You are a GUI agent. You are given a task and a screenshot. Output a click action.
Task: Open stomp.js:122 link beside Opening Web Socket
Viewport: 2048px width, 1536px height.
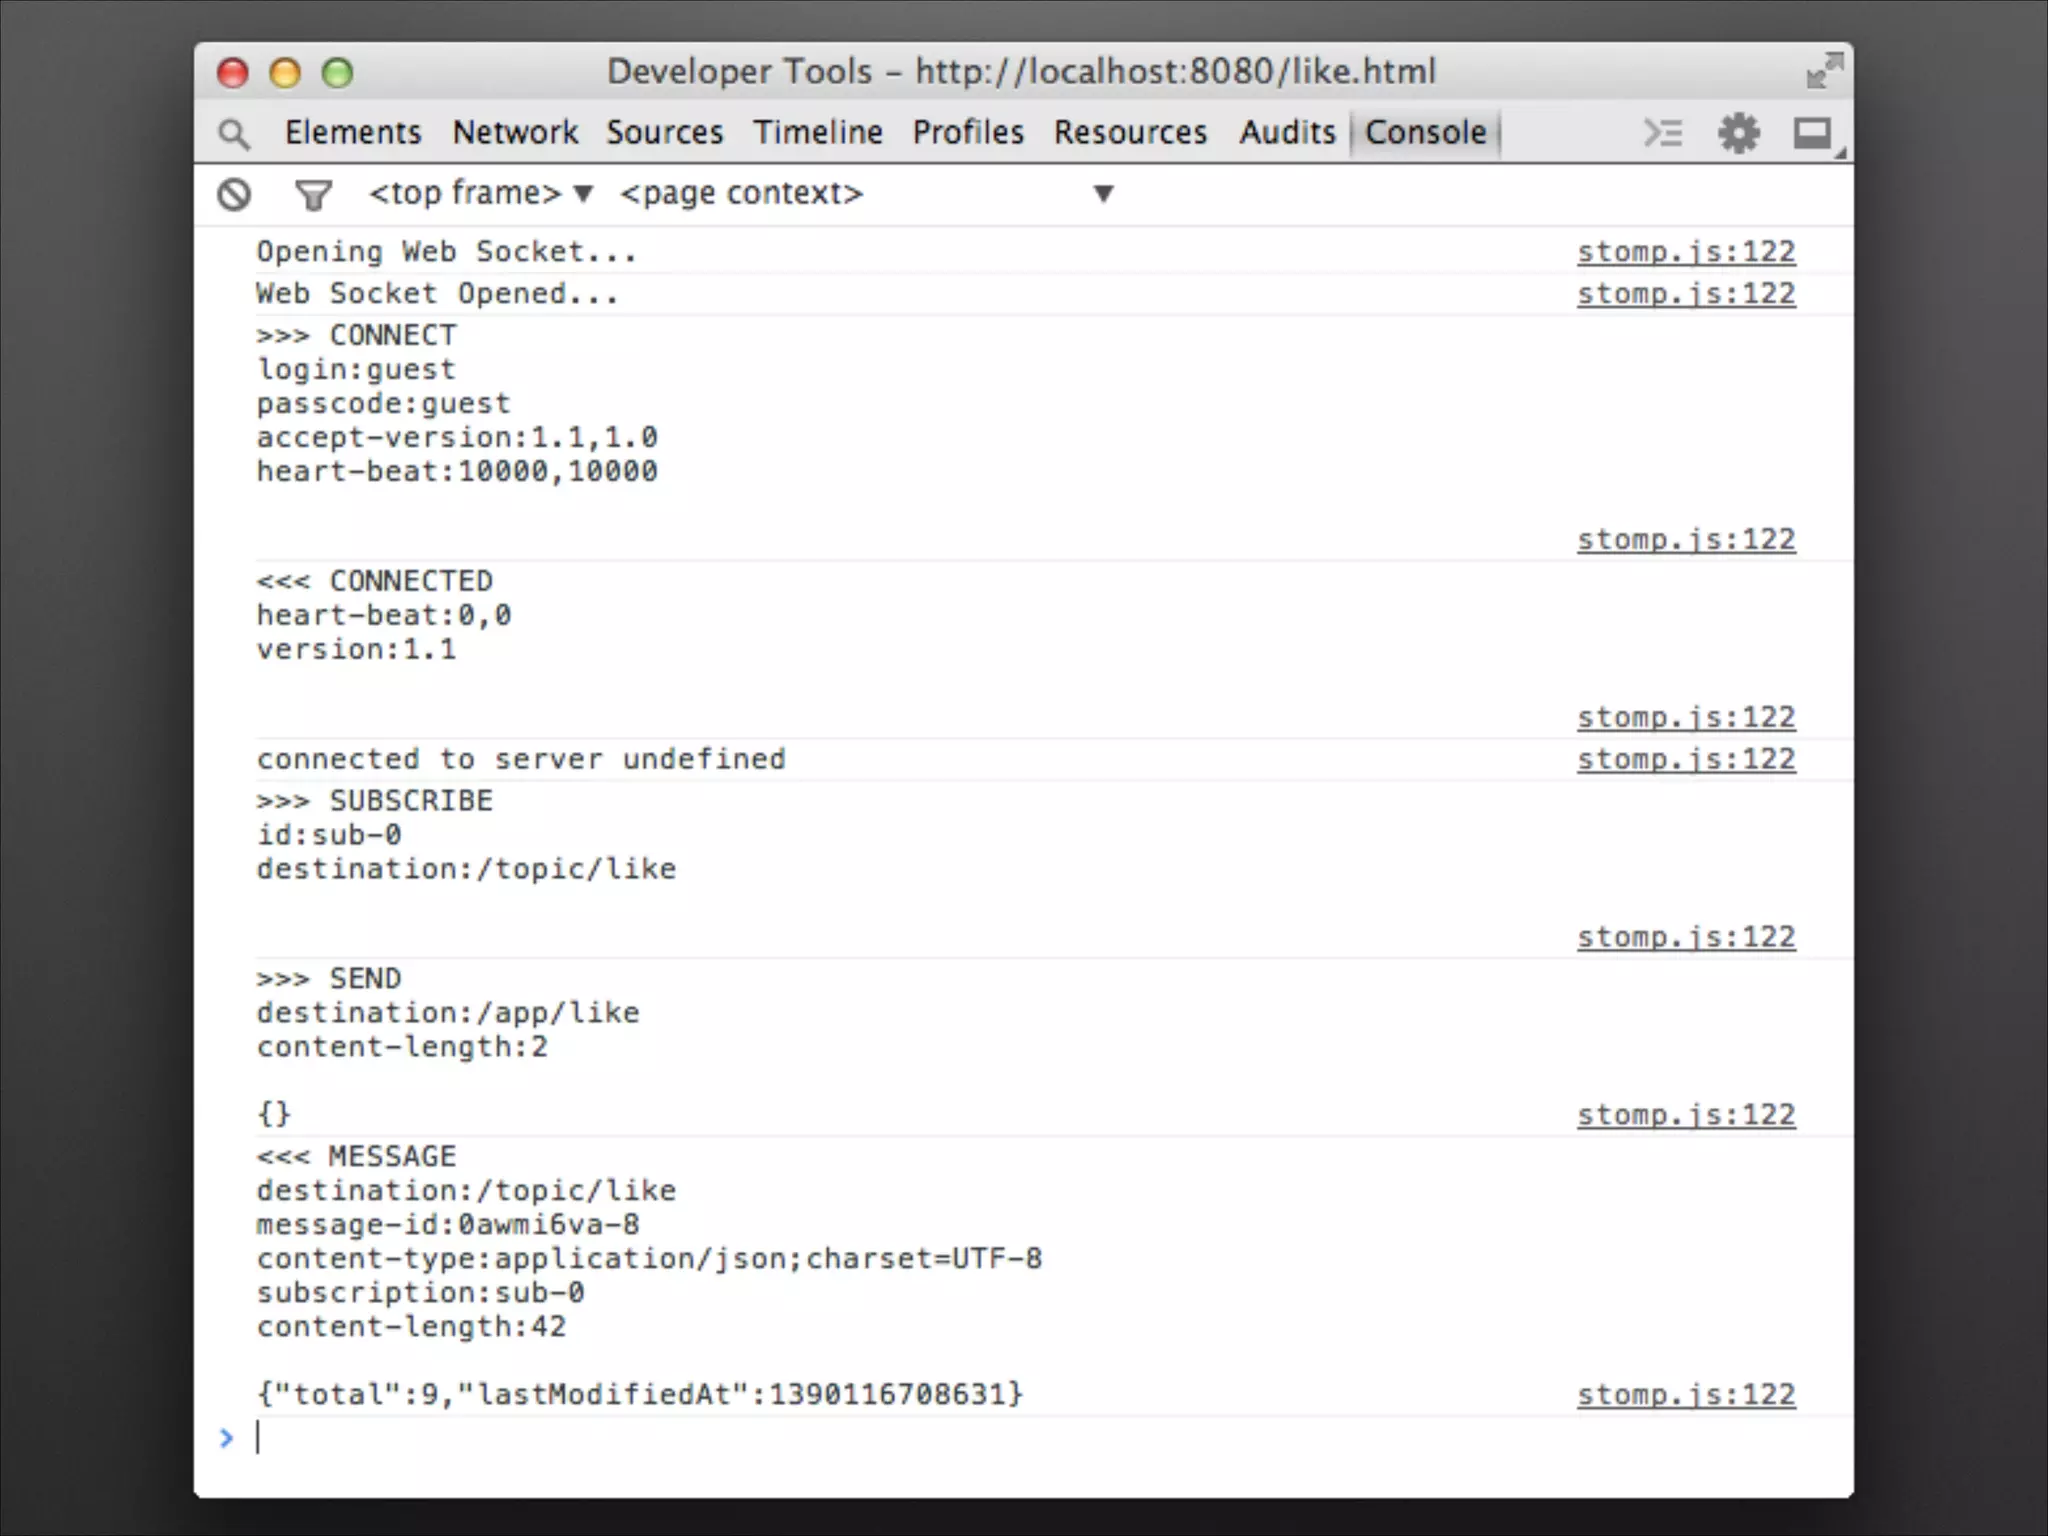(1686, 252)
